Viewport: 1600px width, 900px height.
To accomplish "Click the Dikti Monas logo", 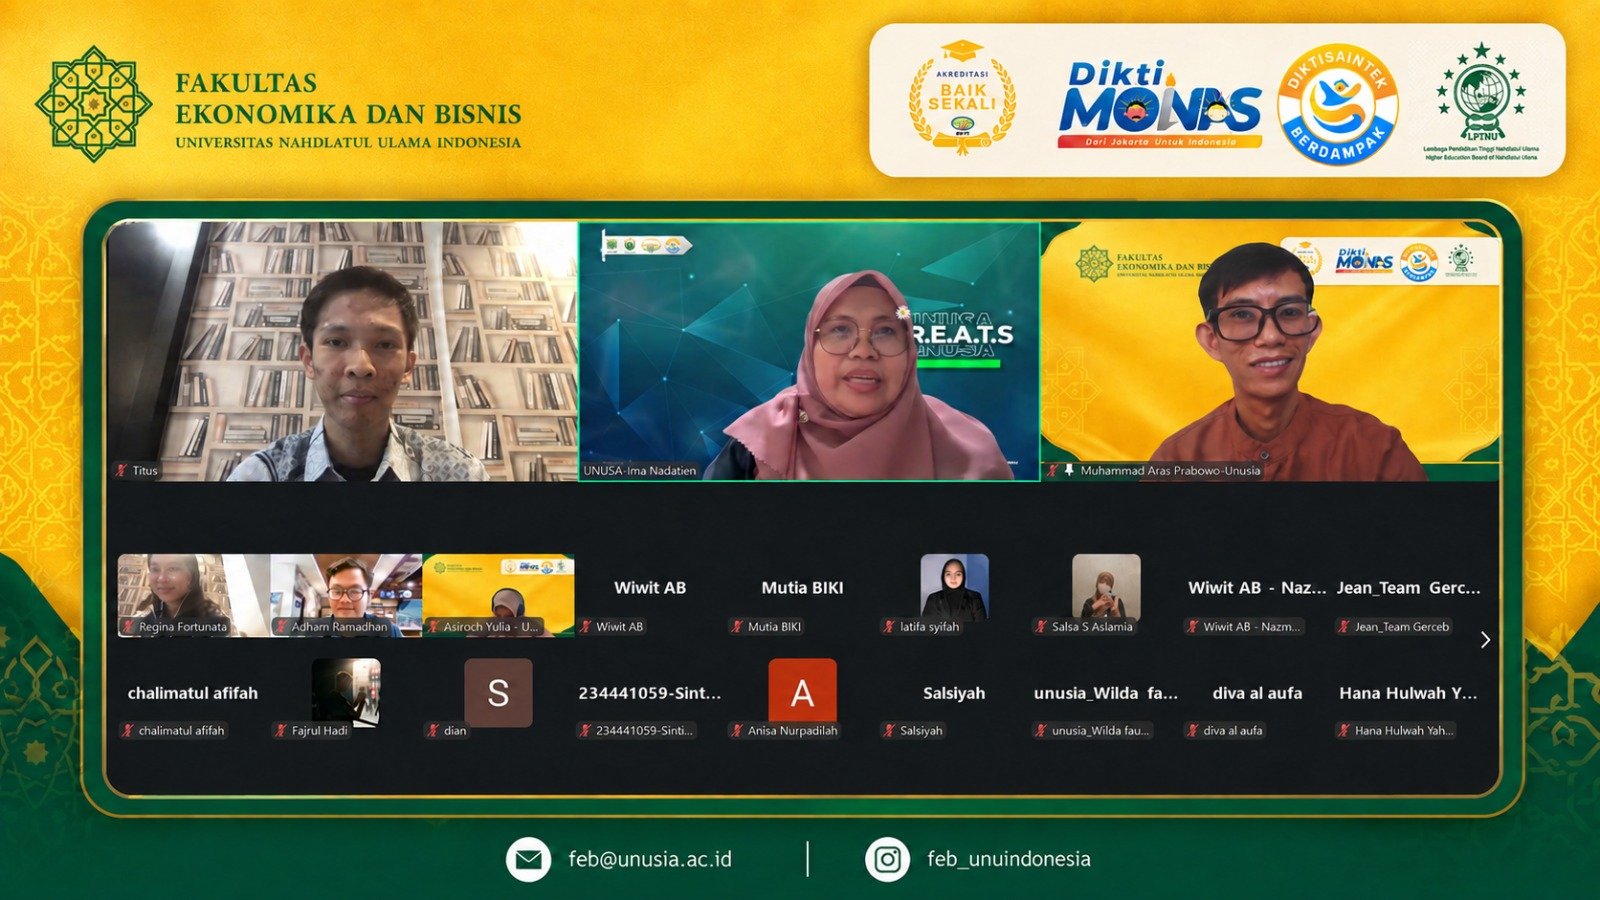I will pos(1161,104).
